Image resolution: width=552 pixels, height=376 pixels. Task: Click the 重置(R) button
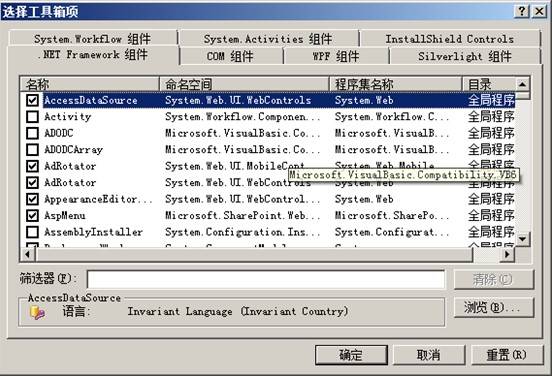tap(507, 355)
